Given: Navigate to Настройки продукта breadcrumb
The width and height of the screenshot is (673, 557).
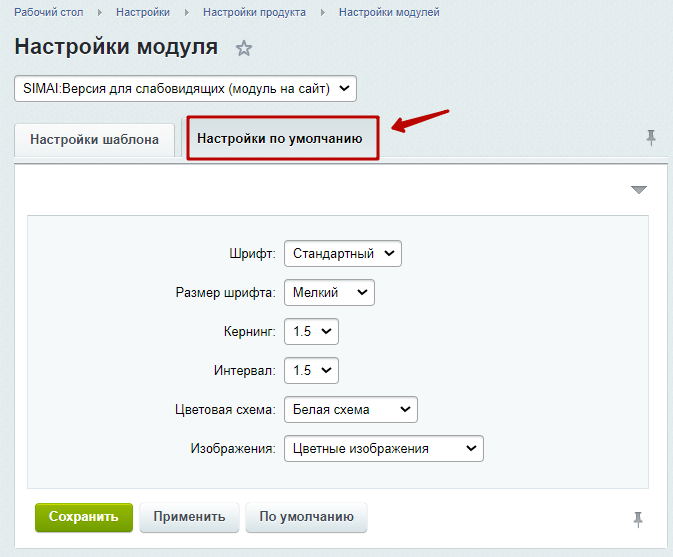Looking at the screenshot, I should pyautogui.click(x=254, y=12).
